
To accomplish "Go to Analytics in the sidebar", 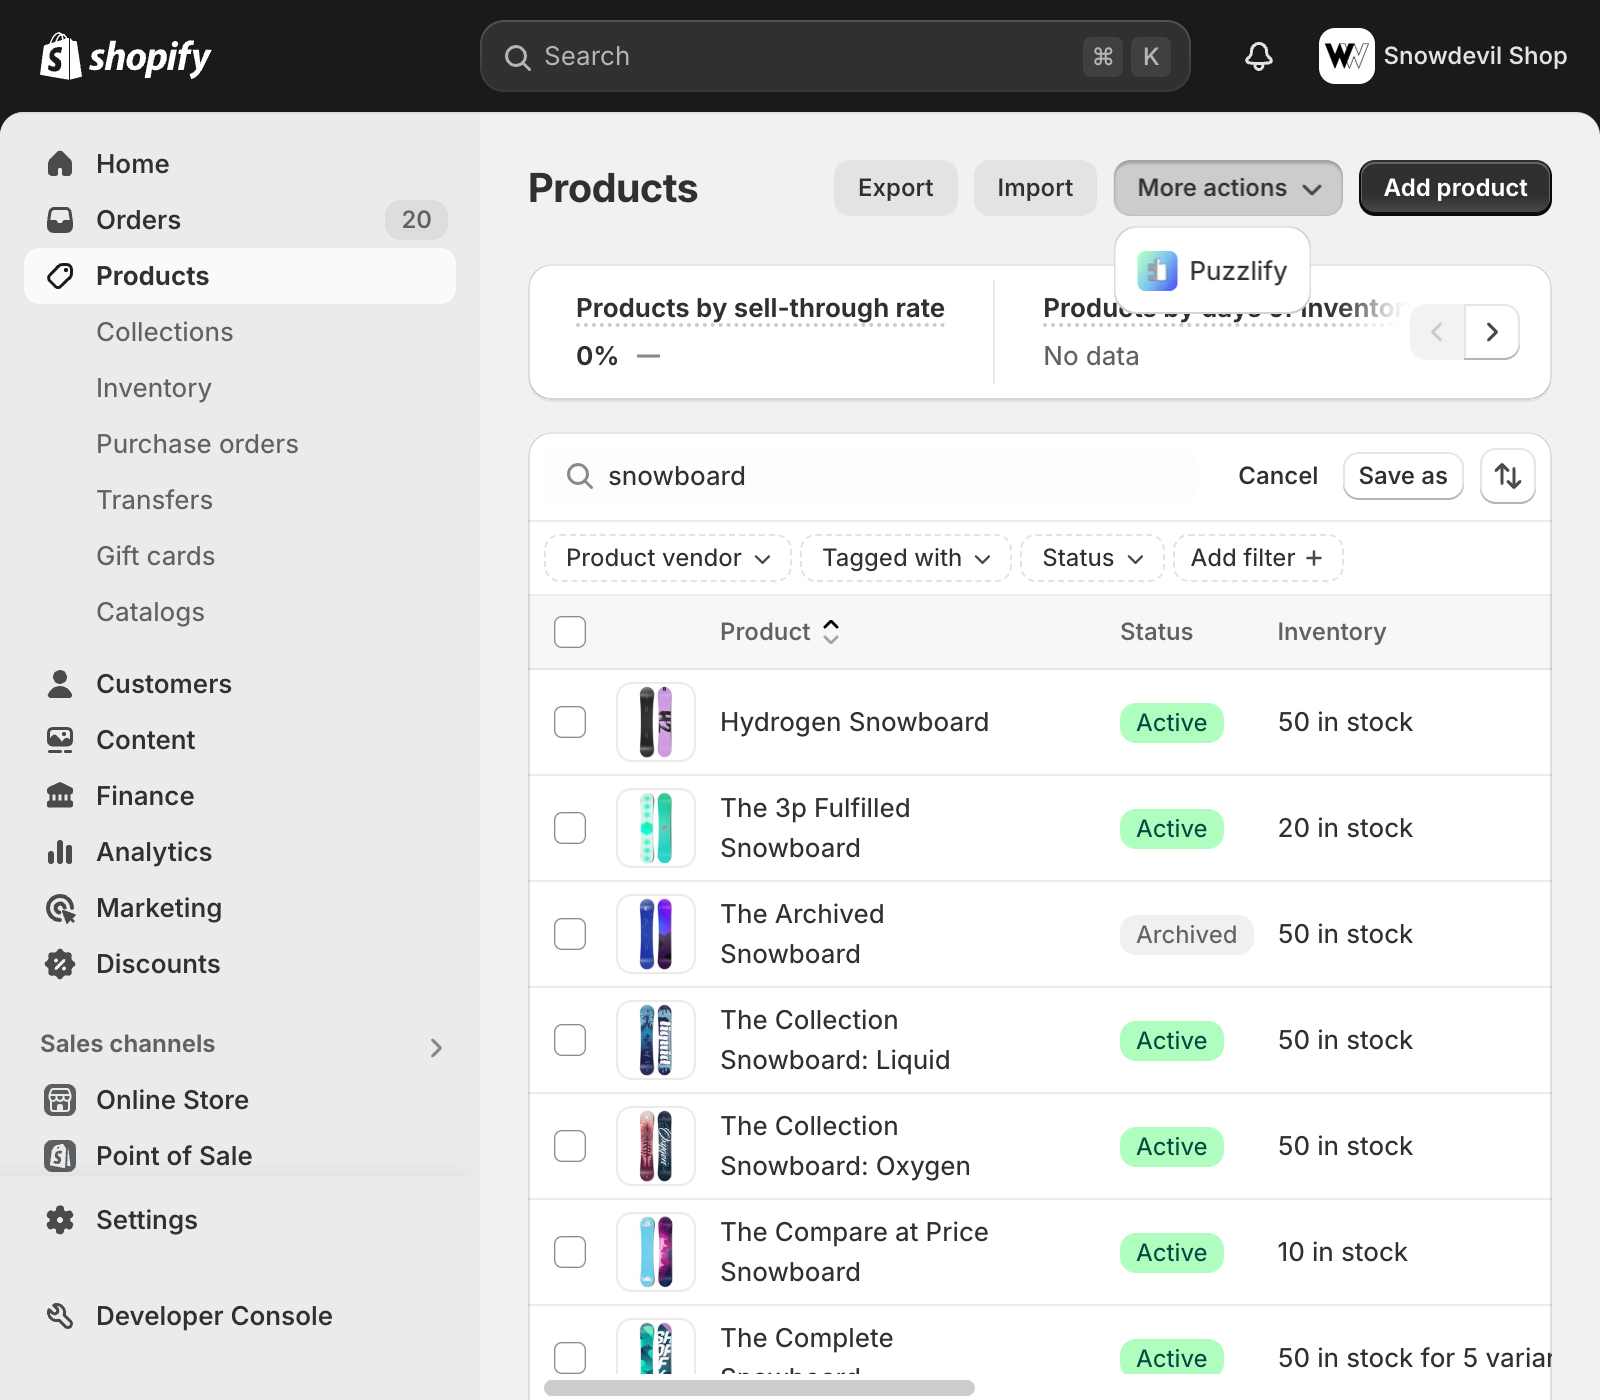I will (153, 852).
